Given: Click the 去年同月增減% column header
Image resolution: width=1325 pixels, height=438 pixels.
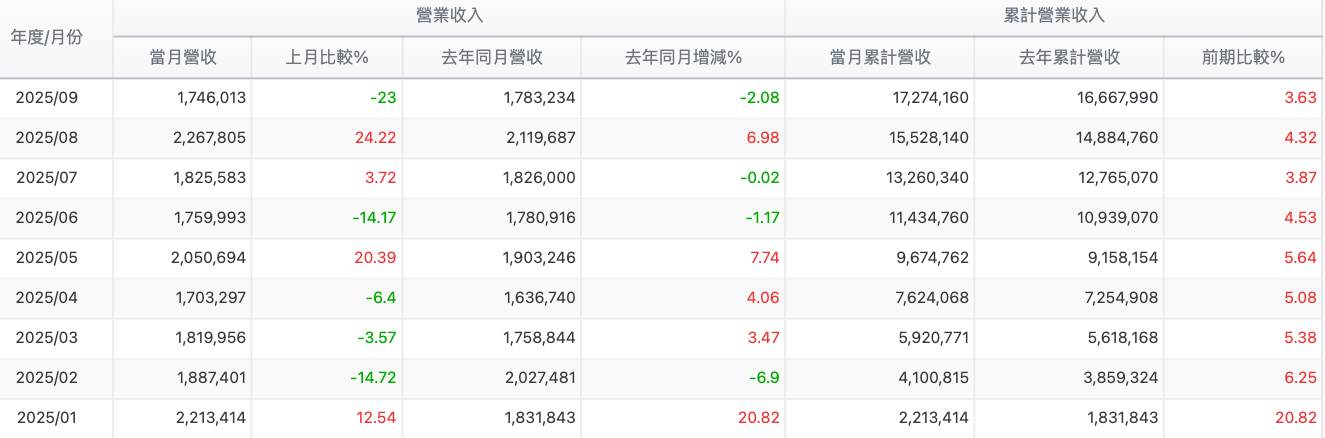Looking at the screenshot, I should tap(683, 57).
